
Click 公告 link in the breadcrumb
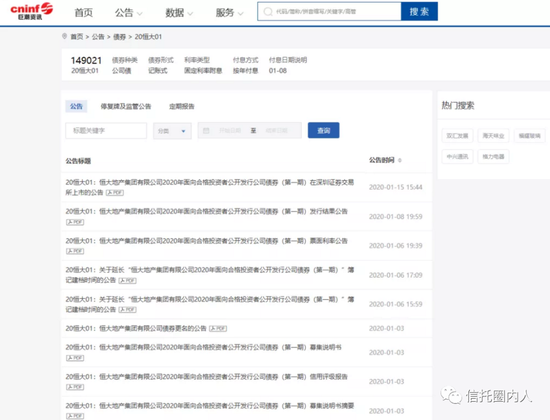98,36
